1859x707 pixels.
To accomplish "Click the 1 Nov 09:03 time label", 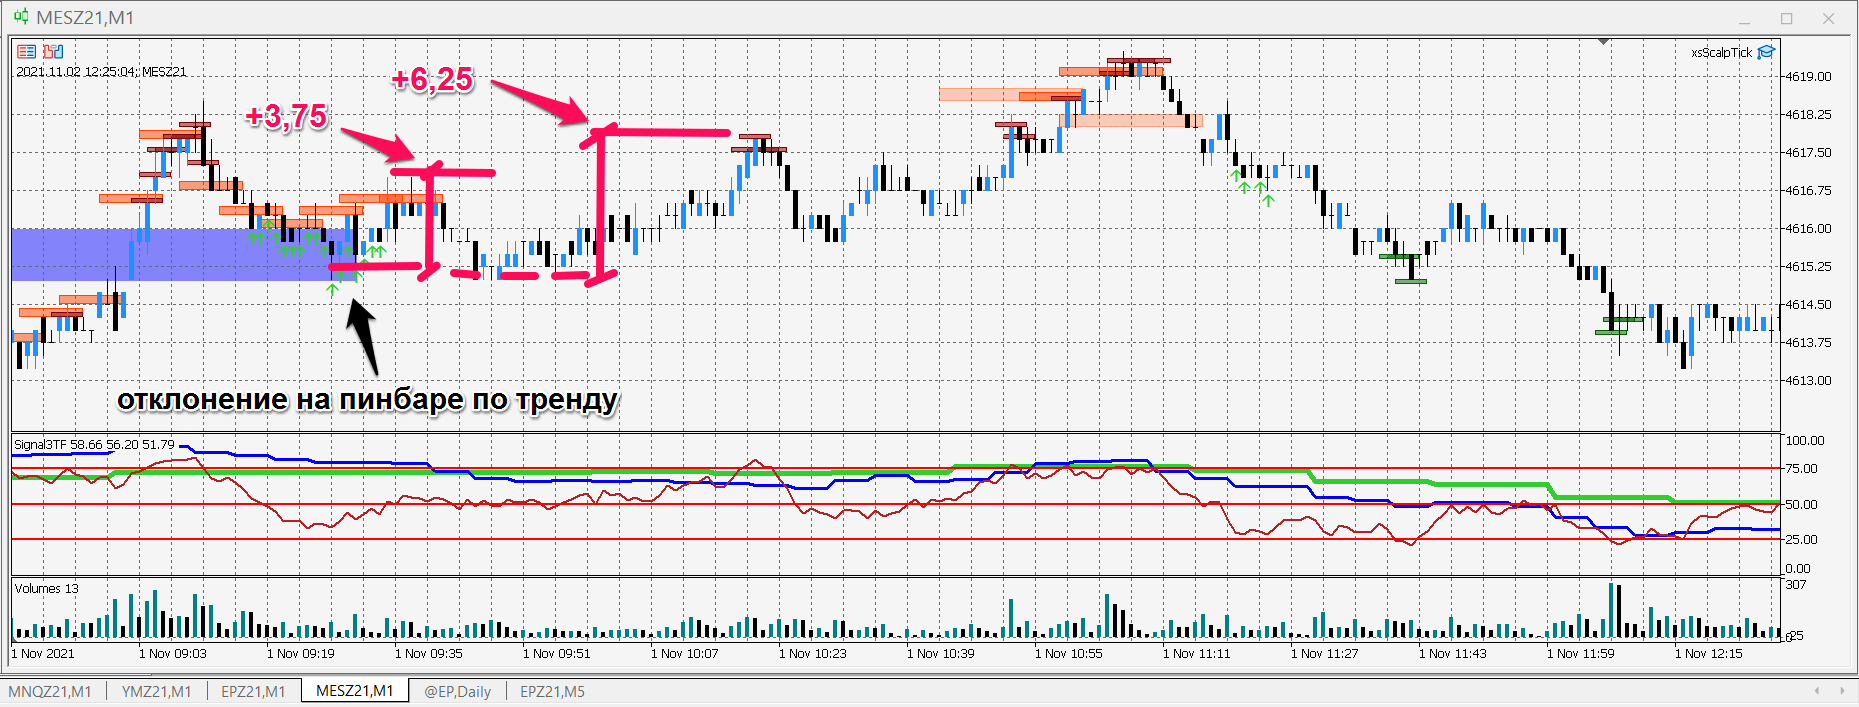I will (173, 653).
